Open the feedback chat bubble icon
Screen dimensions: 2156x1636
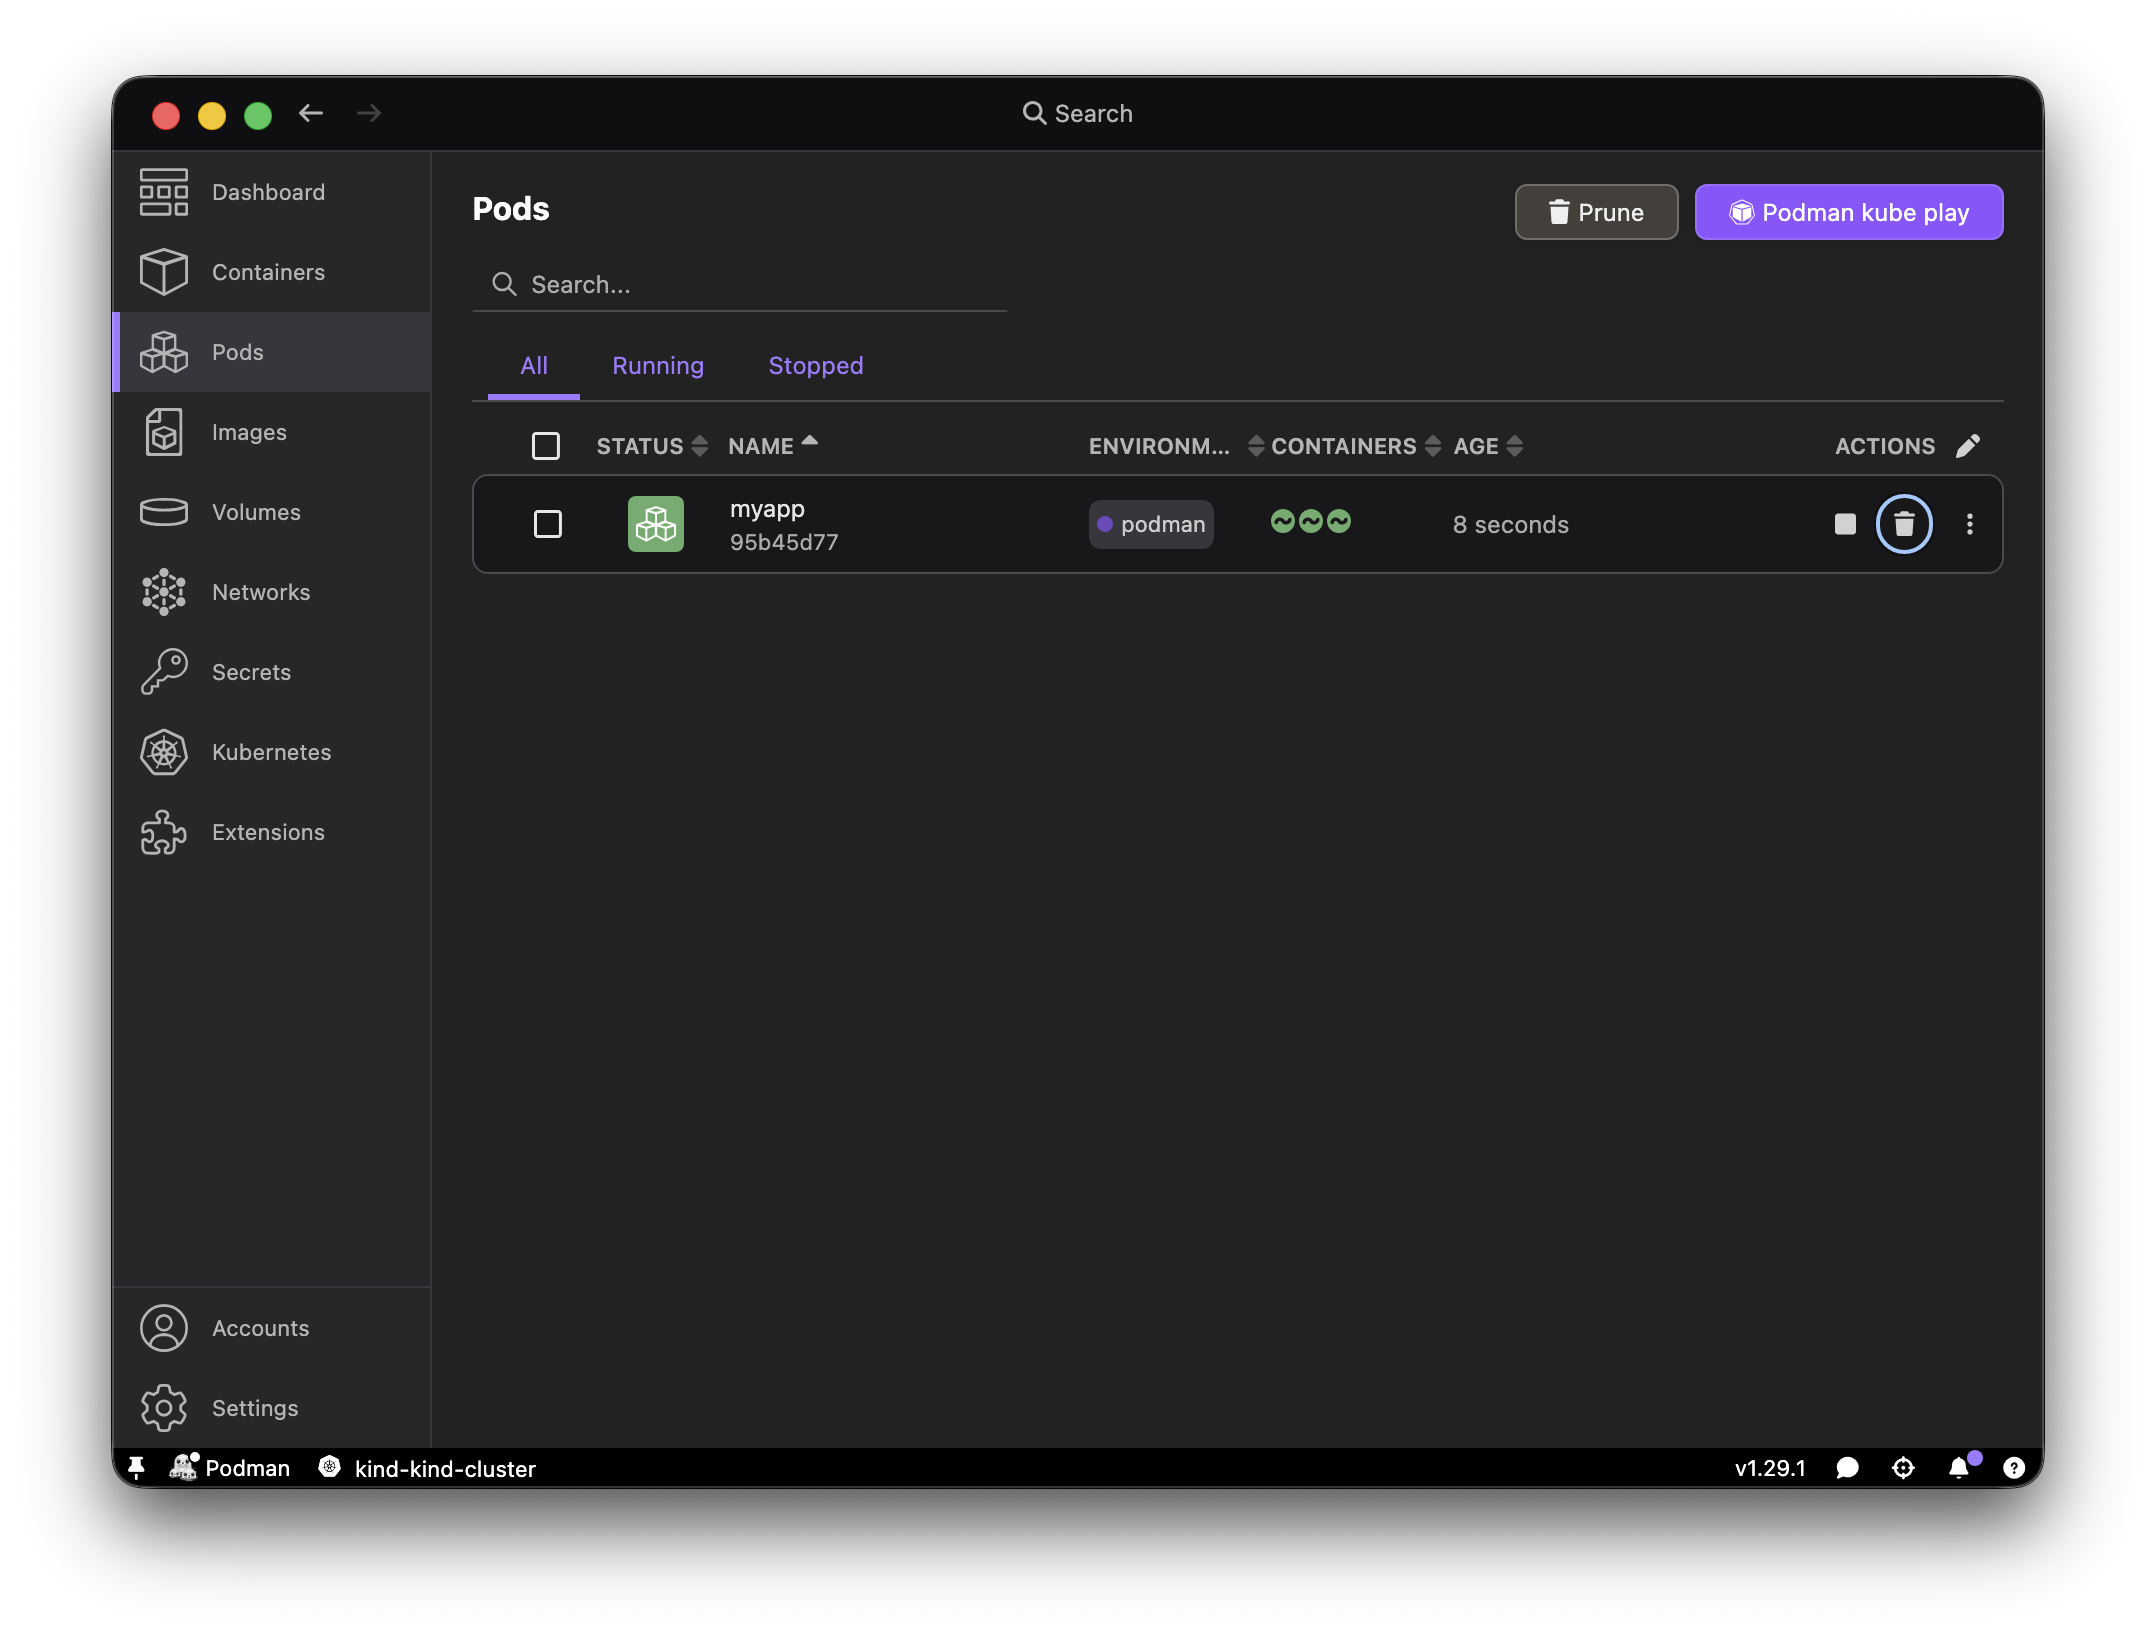click(1847, 1468)
